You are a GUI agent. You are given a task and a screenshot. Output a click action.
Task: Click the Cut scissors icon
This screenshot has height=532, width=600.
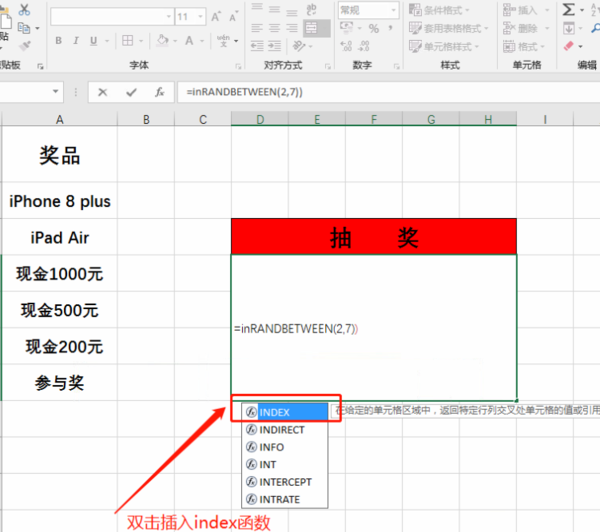pos(24,10)
